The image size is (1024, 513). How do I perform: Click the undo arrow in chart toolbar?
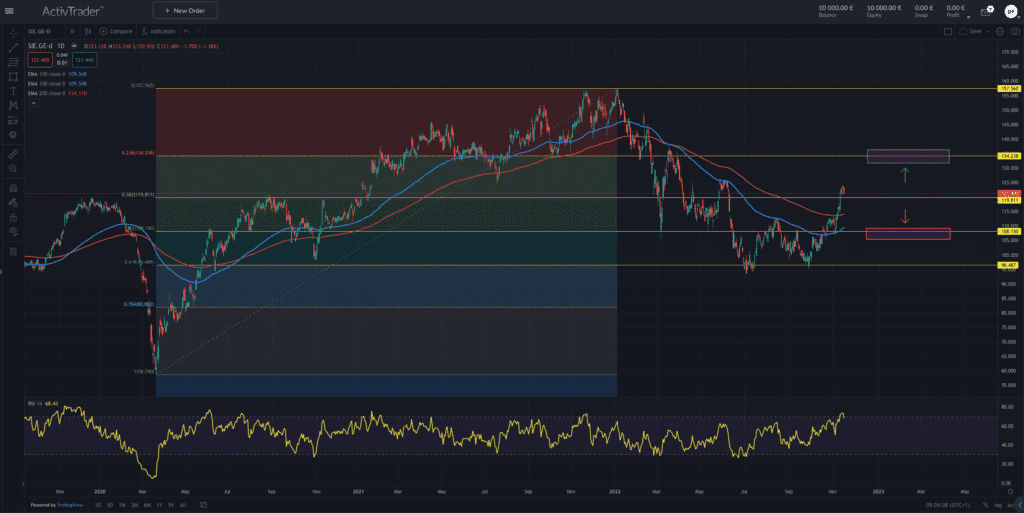(186, 31)
